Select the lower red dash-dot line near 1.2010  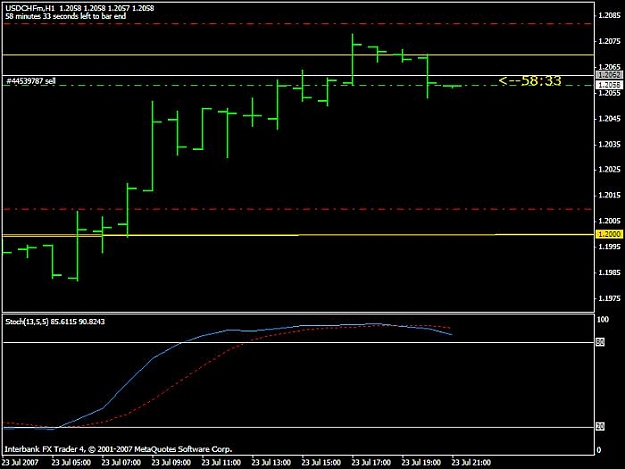pyautogui.click(x=299, y=209)
